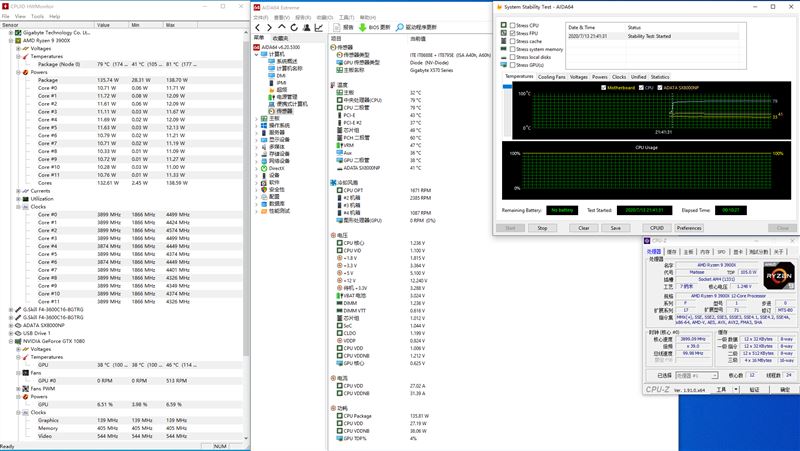The image size is (800, 451).
Task: Enable Stress local disks checkbox
Action: tap(512, 57)
